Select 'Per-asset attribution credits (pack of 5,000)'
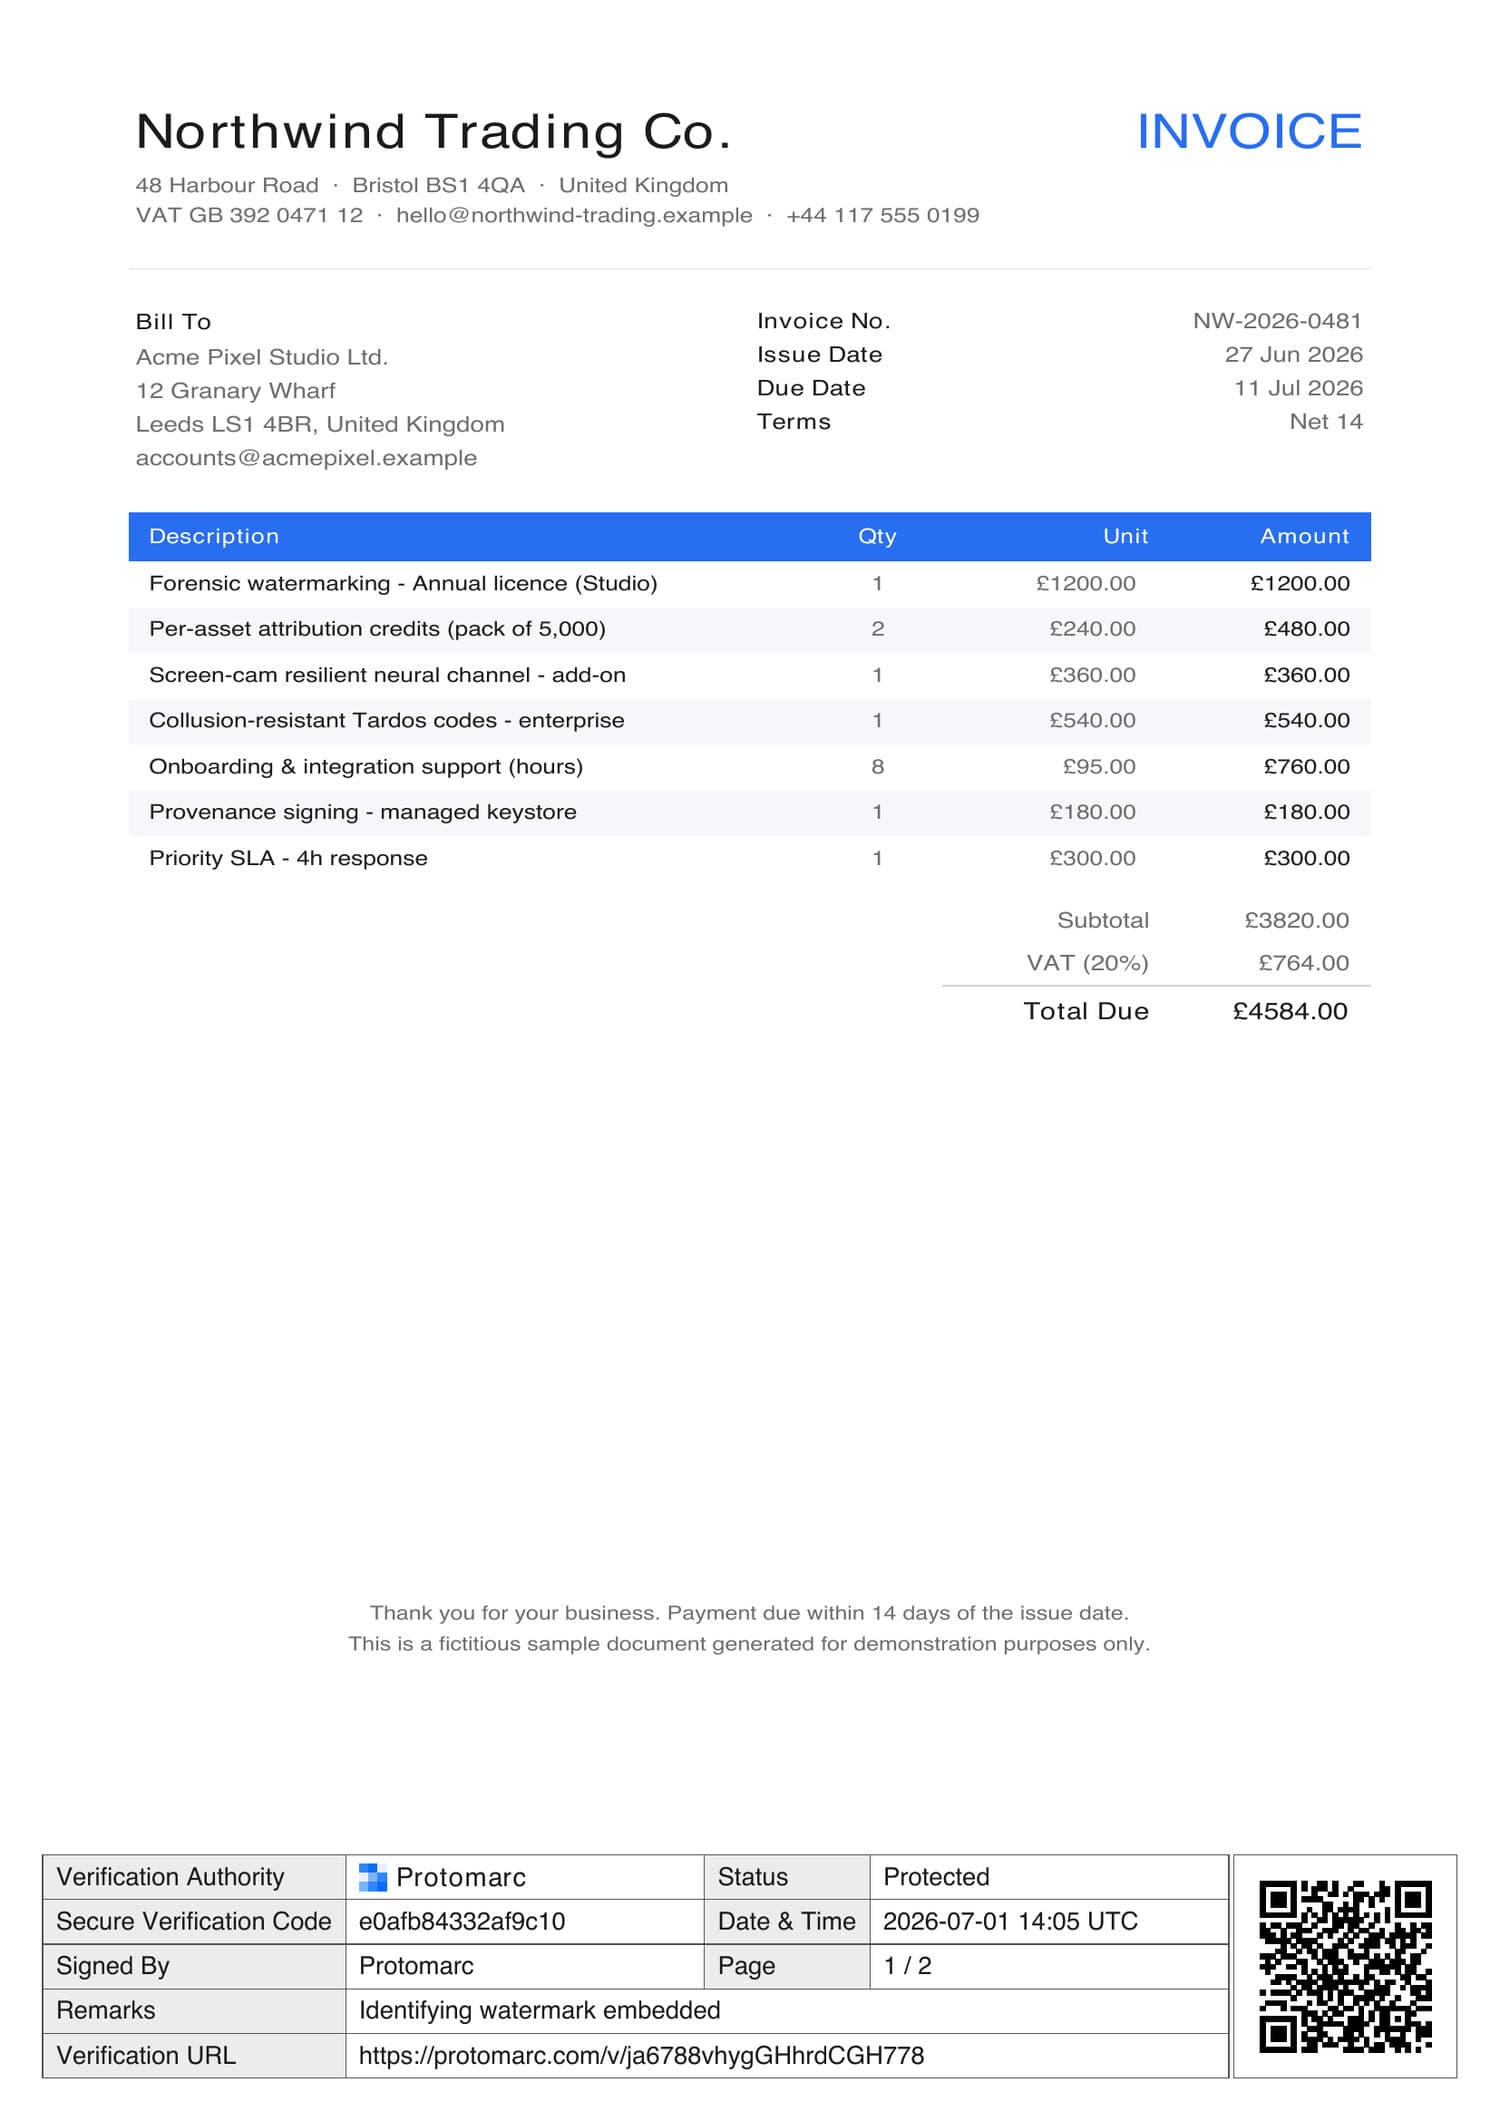 coord(377,629)
